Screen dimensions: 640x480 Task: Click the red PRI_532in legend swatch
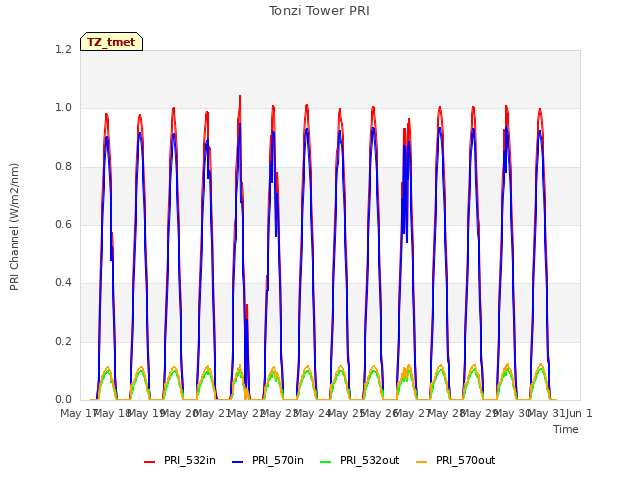149,462
